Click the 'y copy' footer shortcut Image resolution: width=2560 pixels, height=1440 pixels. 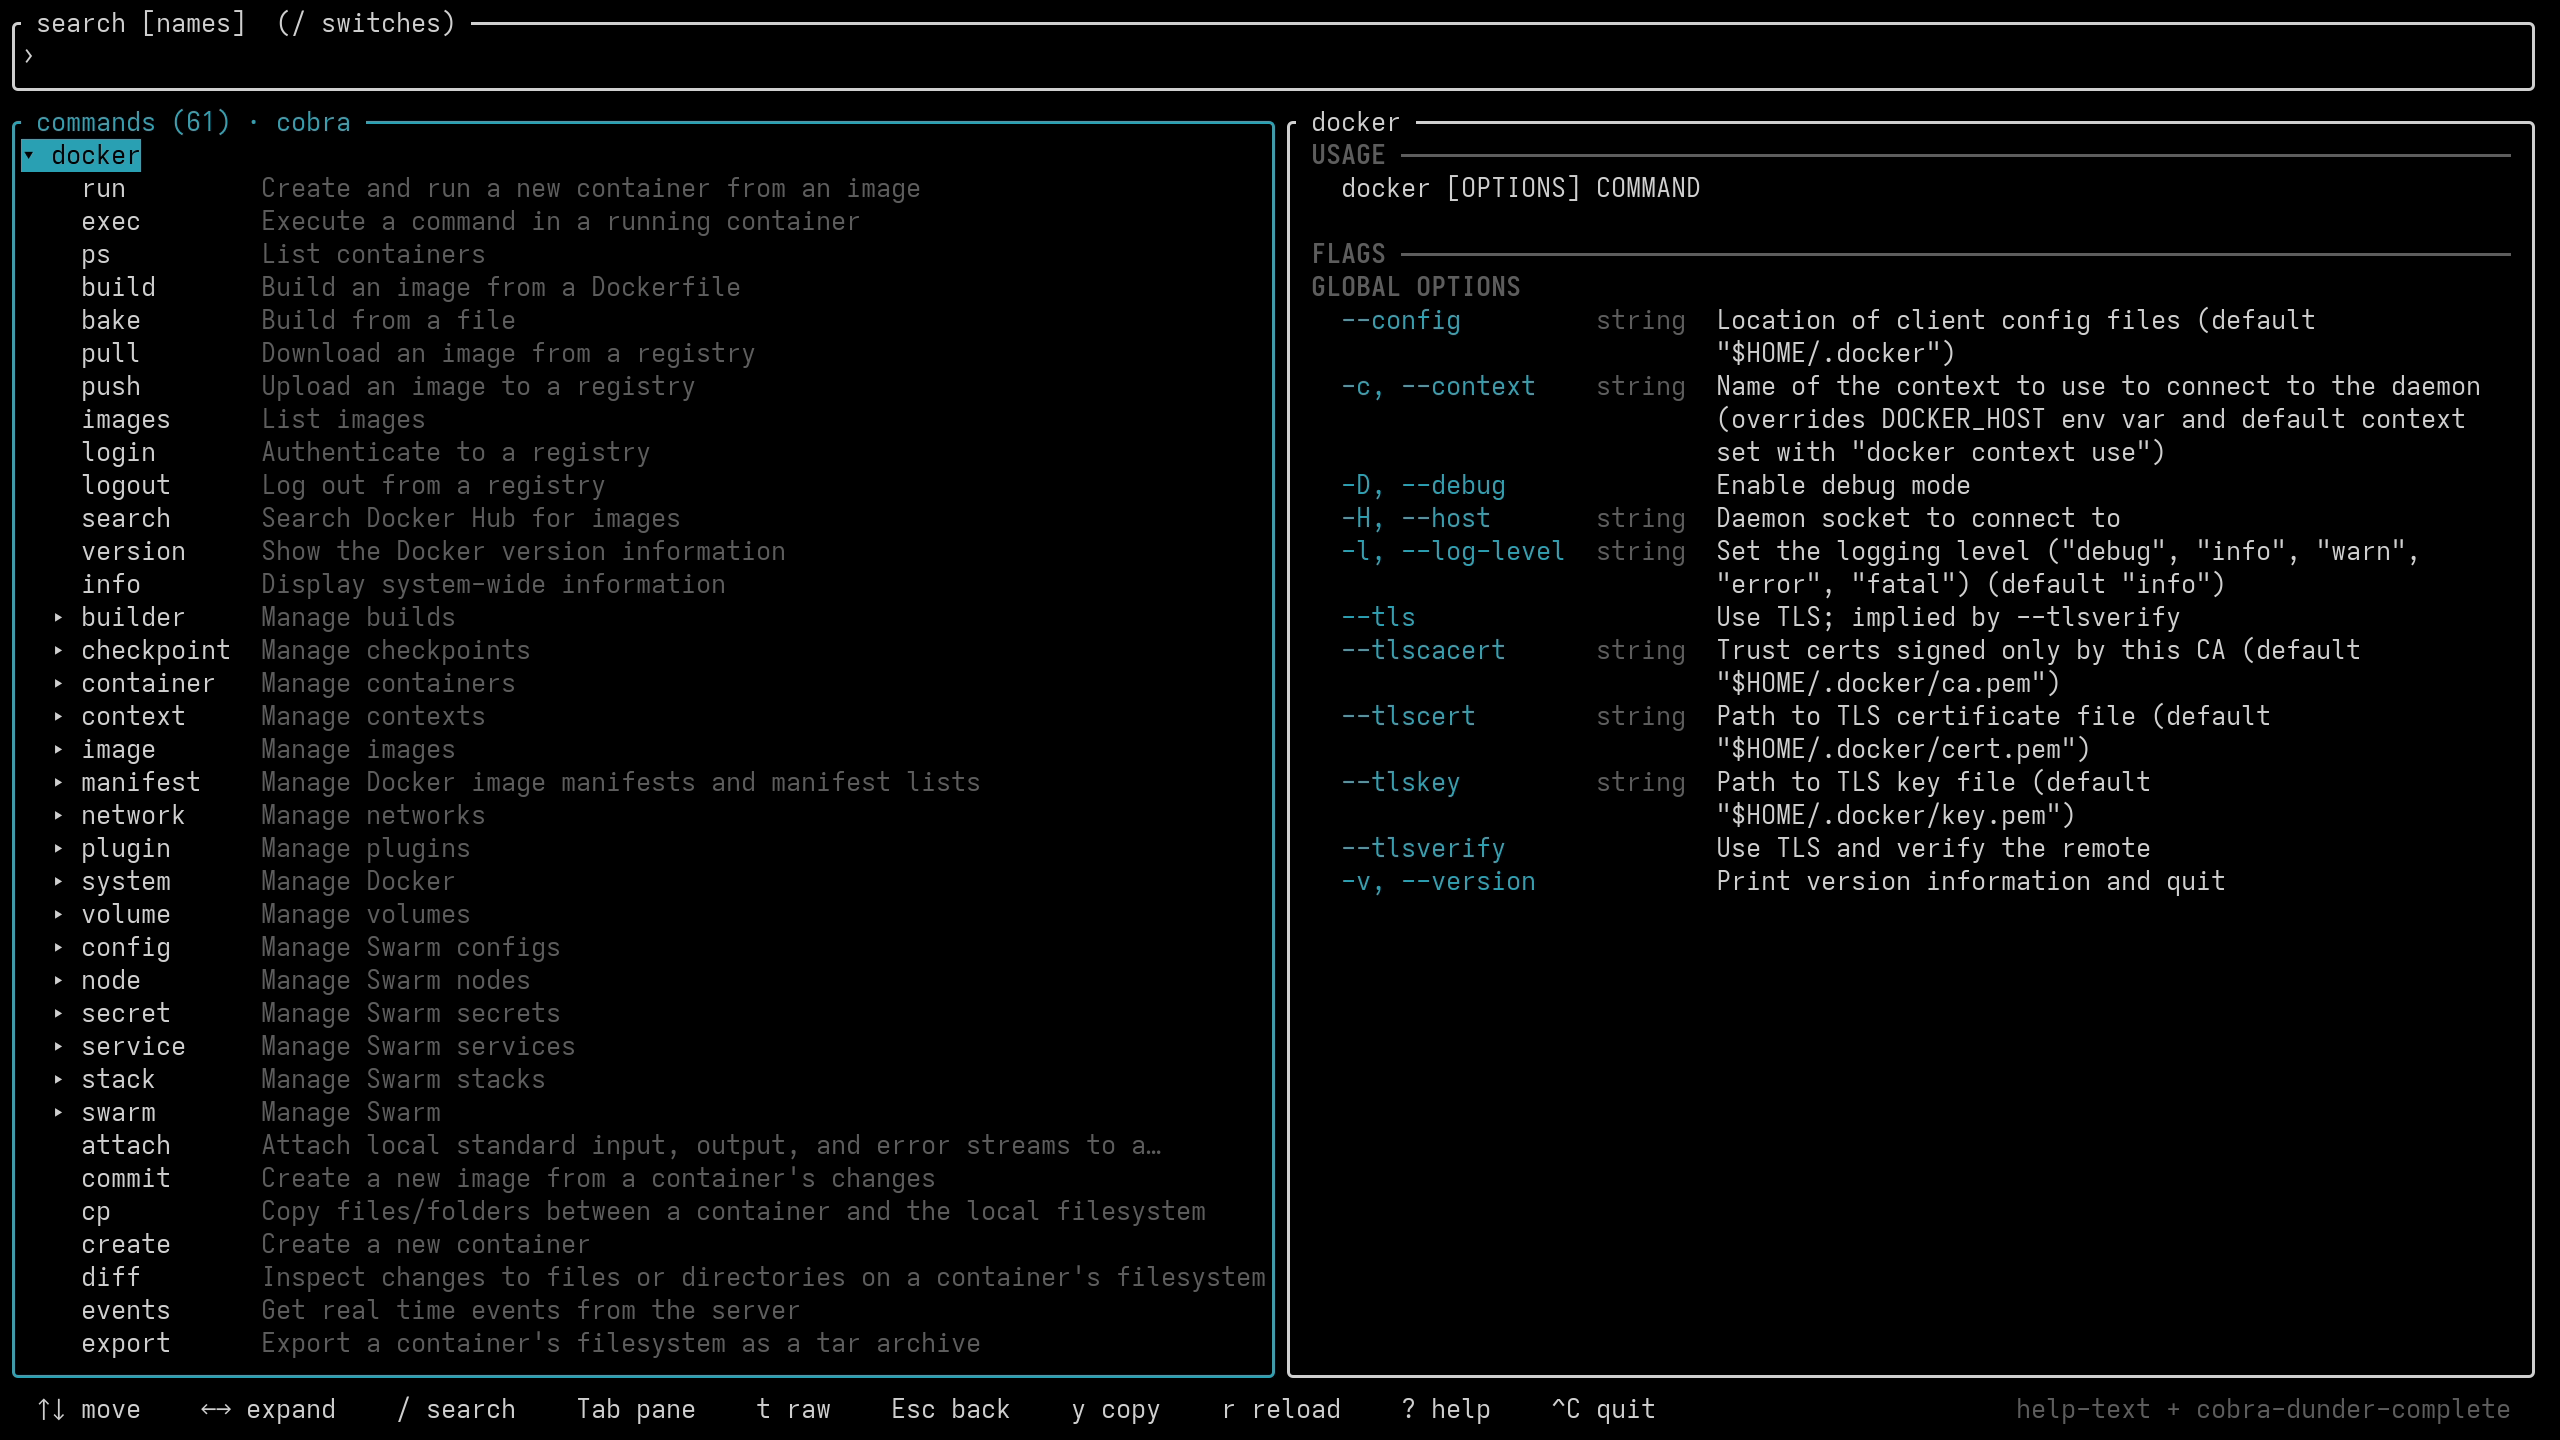tap(1116, 1410)
